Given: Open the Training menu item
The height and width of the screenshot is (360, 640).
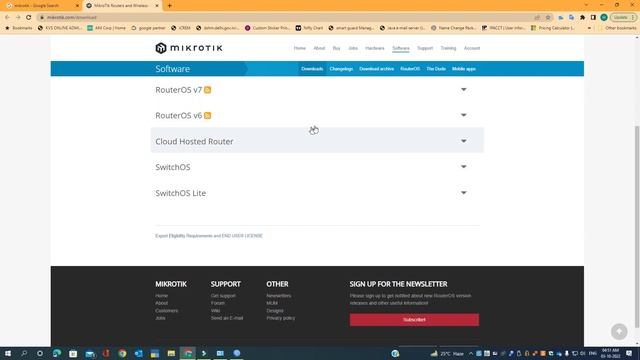Looking at the screenshot, I should 448,48.
